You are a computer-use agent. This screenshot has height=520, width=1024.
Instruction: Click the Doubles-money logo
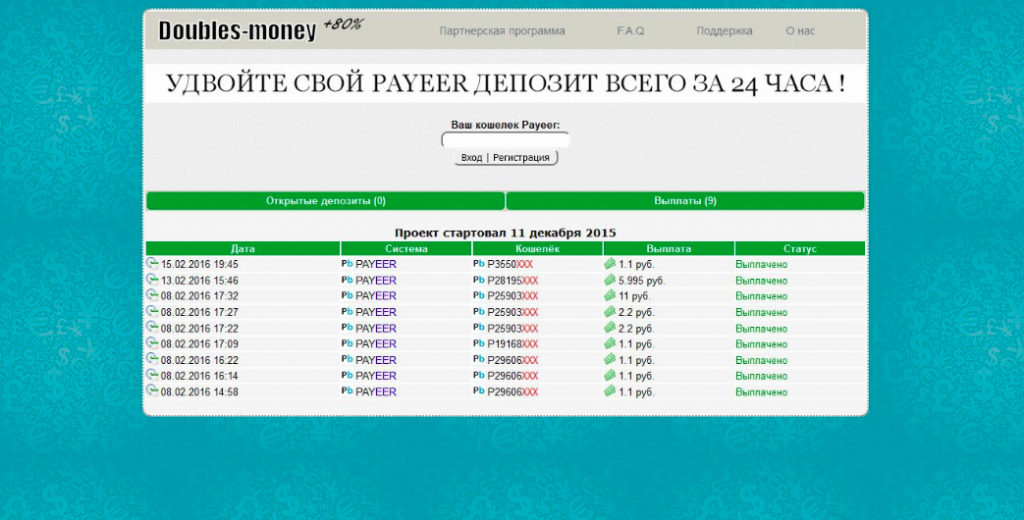(260, 29)
